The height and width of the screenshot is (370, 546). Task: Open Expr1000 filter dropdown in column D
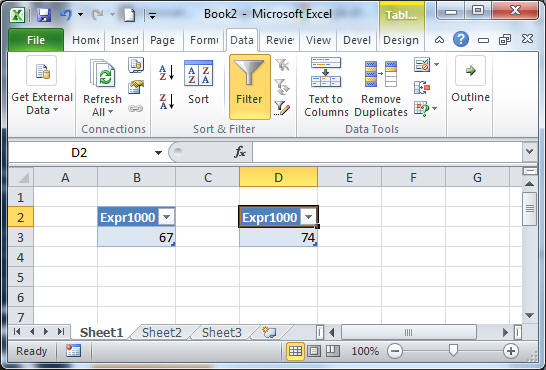pos(308,217)
